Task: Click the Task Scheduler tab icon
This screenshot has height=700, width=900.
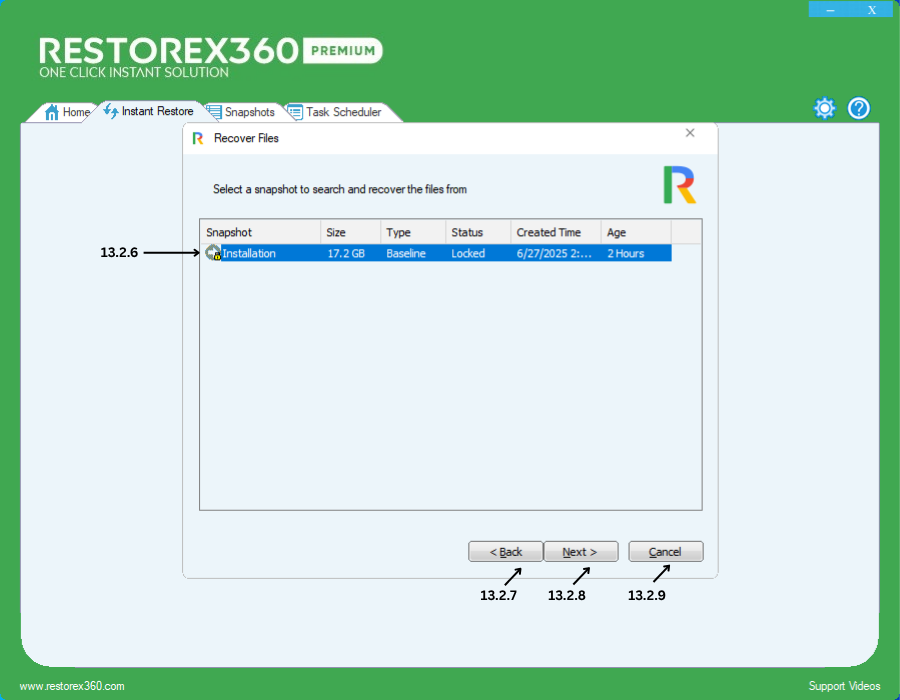Action: pyautogui.click(x=295, y=112)
